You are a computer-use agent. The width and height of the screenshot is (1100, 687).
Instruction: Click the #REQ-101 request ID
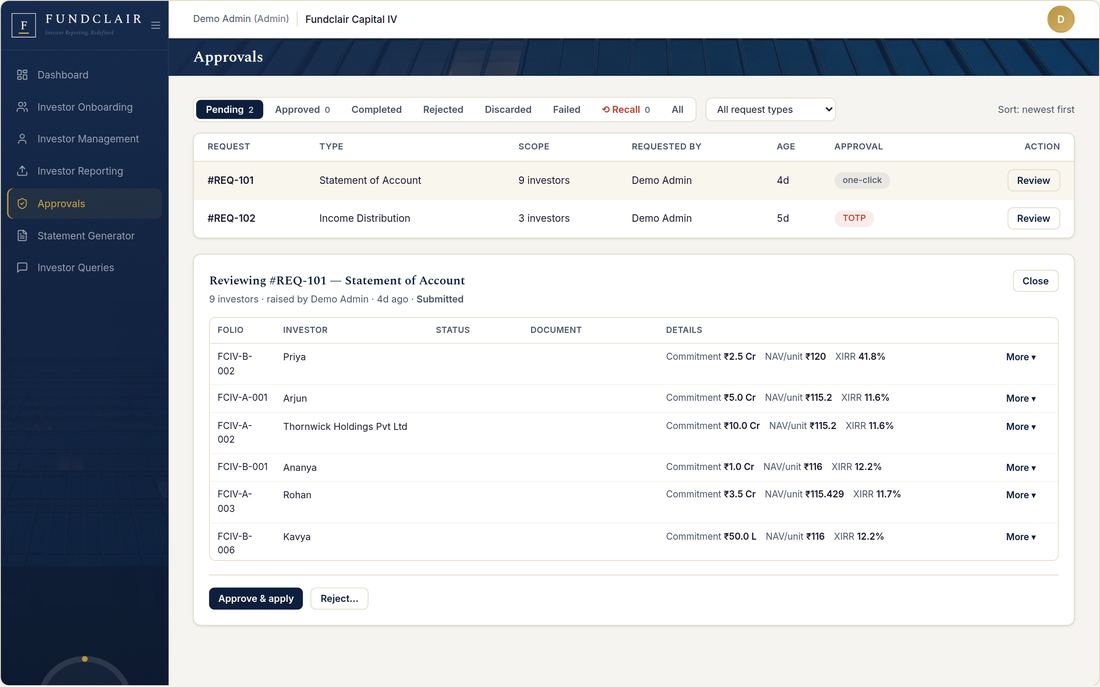click(x=230, y=180)
